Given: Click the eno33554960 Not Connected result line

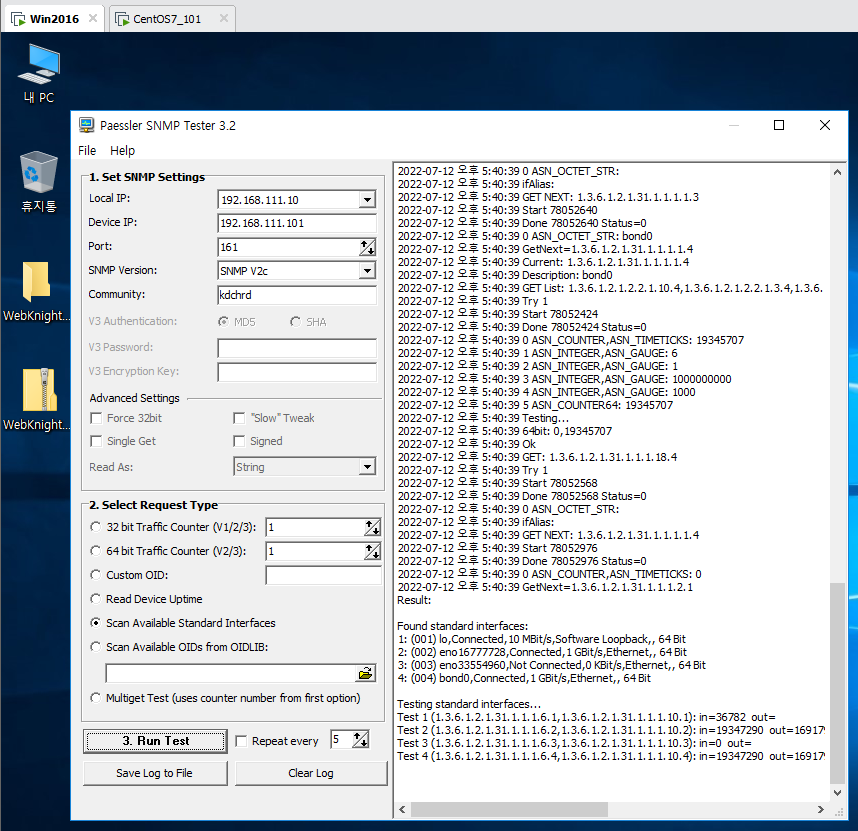Looking at the screenshot, I should click(551, 665).
